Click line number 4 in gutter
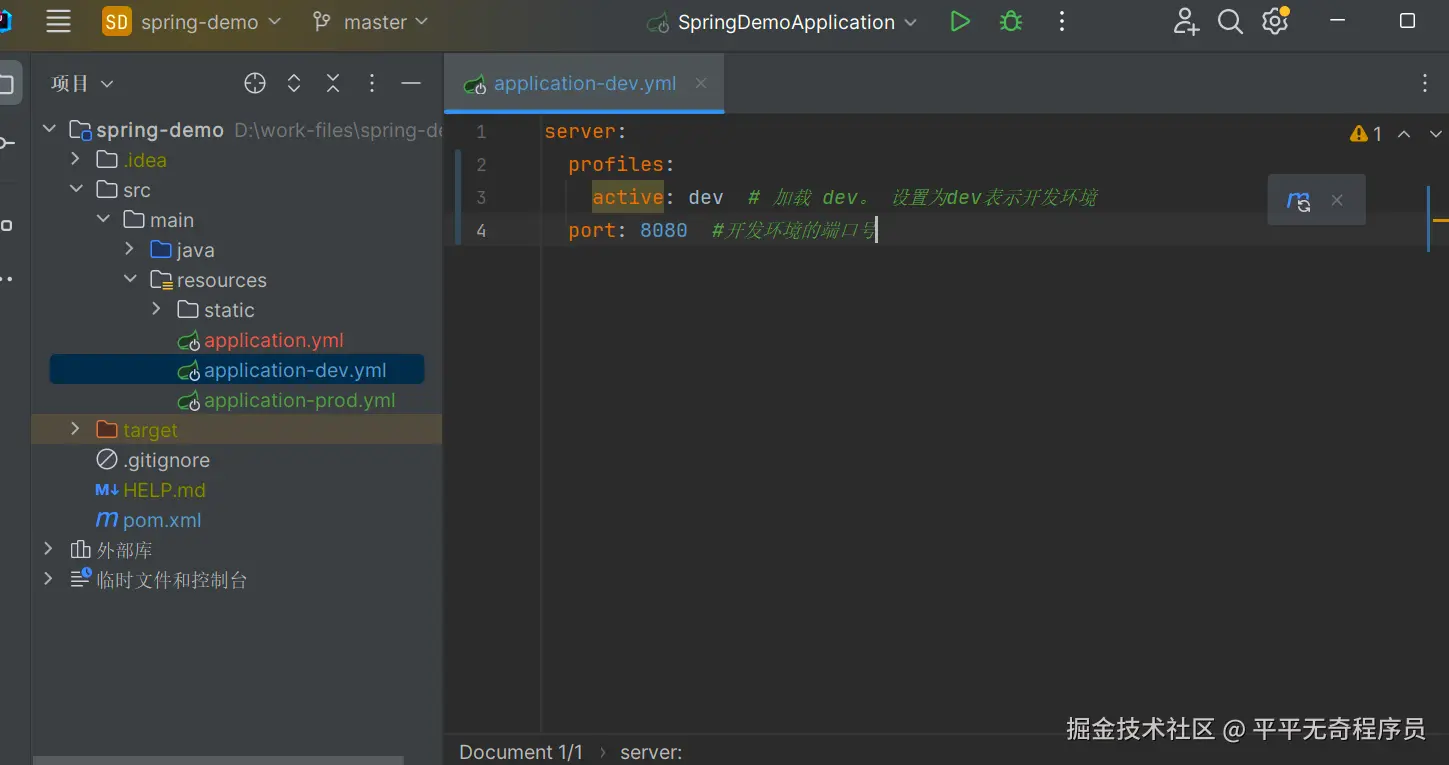1449x765 pixels. coord(481,230)
